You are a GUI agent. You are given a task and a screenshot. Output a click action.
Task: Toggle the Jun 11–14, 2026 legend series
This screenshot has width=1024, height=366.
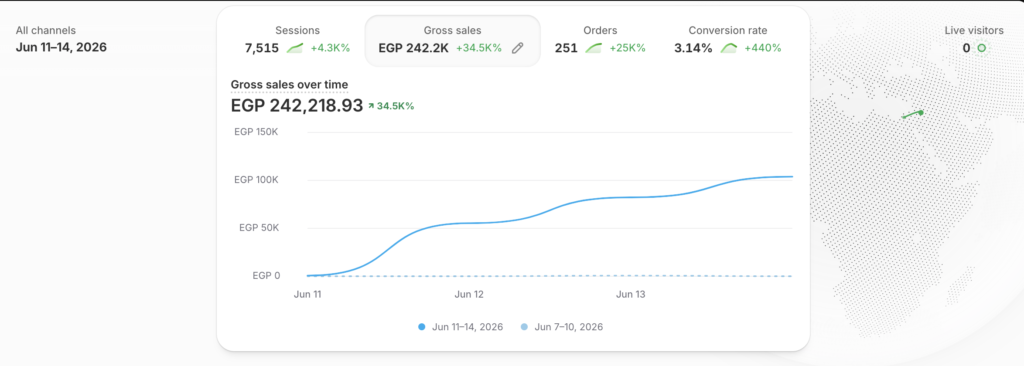click(460, 327)
